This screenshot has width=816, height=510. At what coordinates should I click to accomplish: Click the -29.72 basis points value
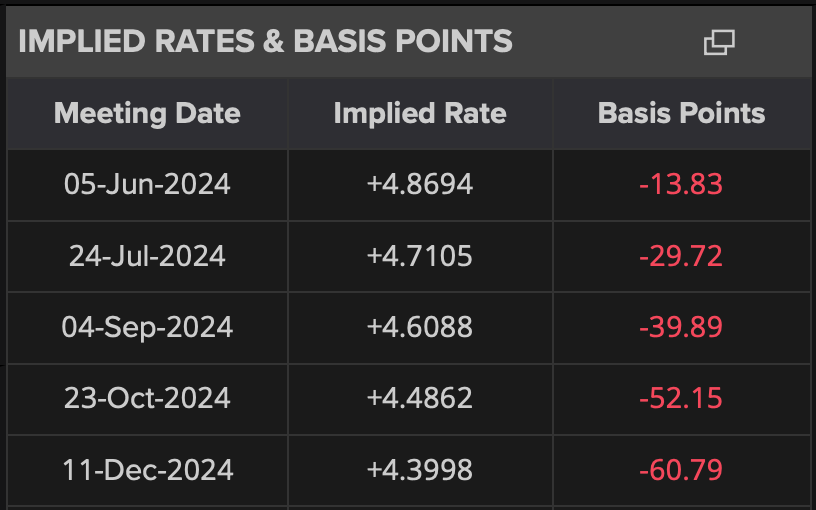681,256
